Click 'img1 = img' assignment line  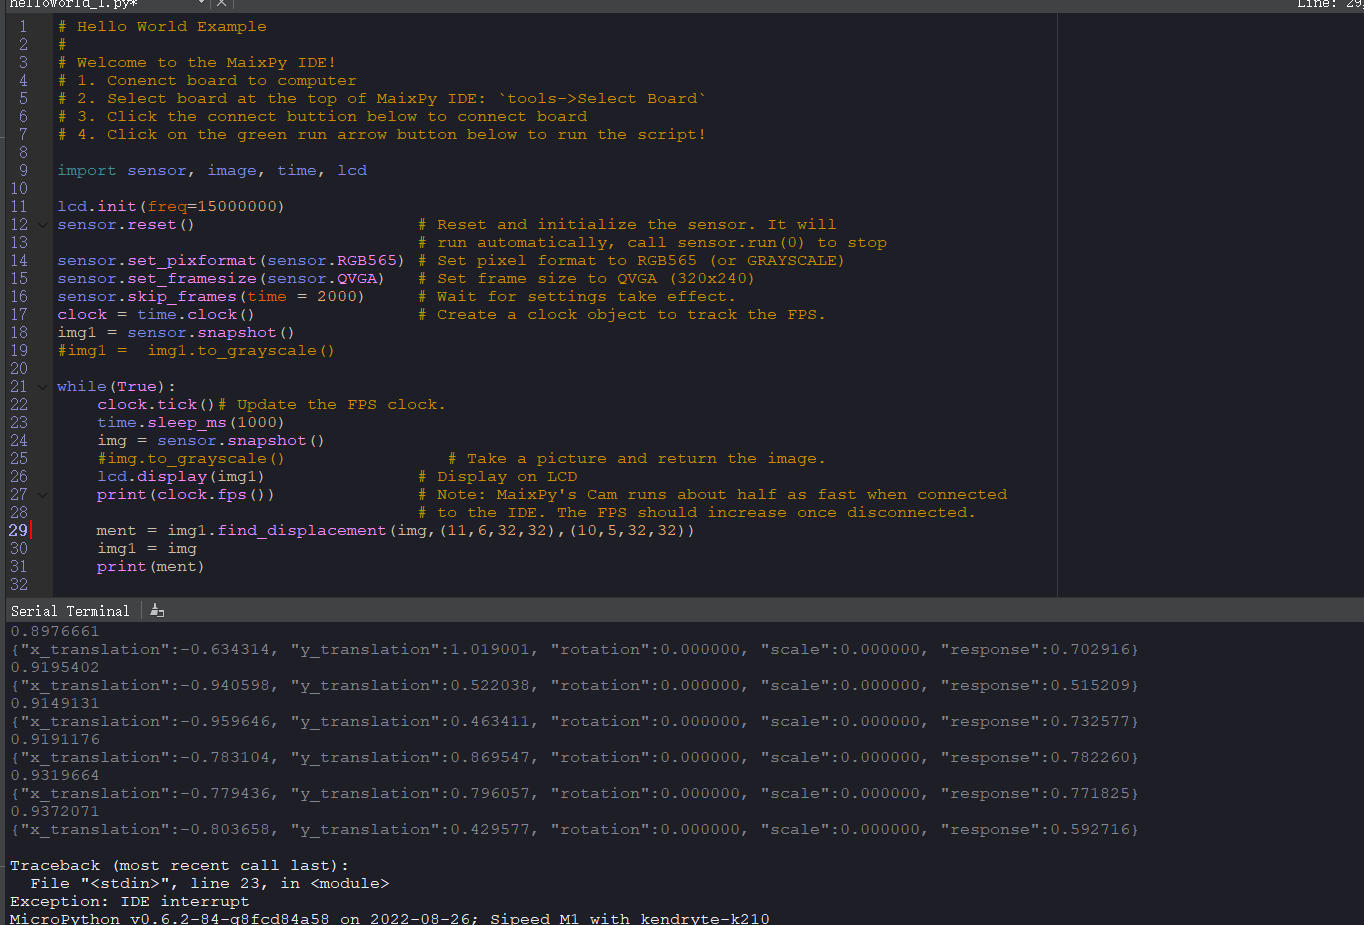[147, 549]
